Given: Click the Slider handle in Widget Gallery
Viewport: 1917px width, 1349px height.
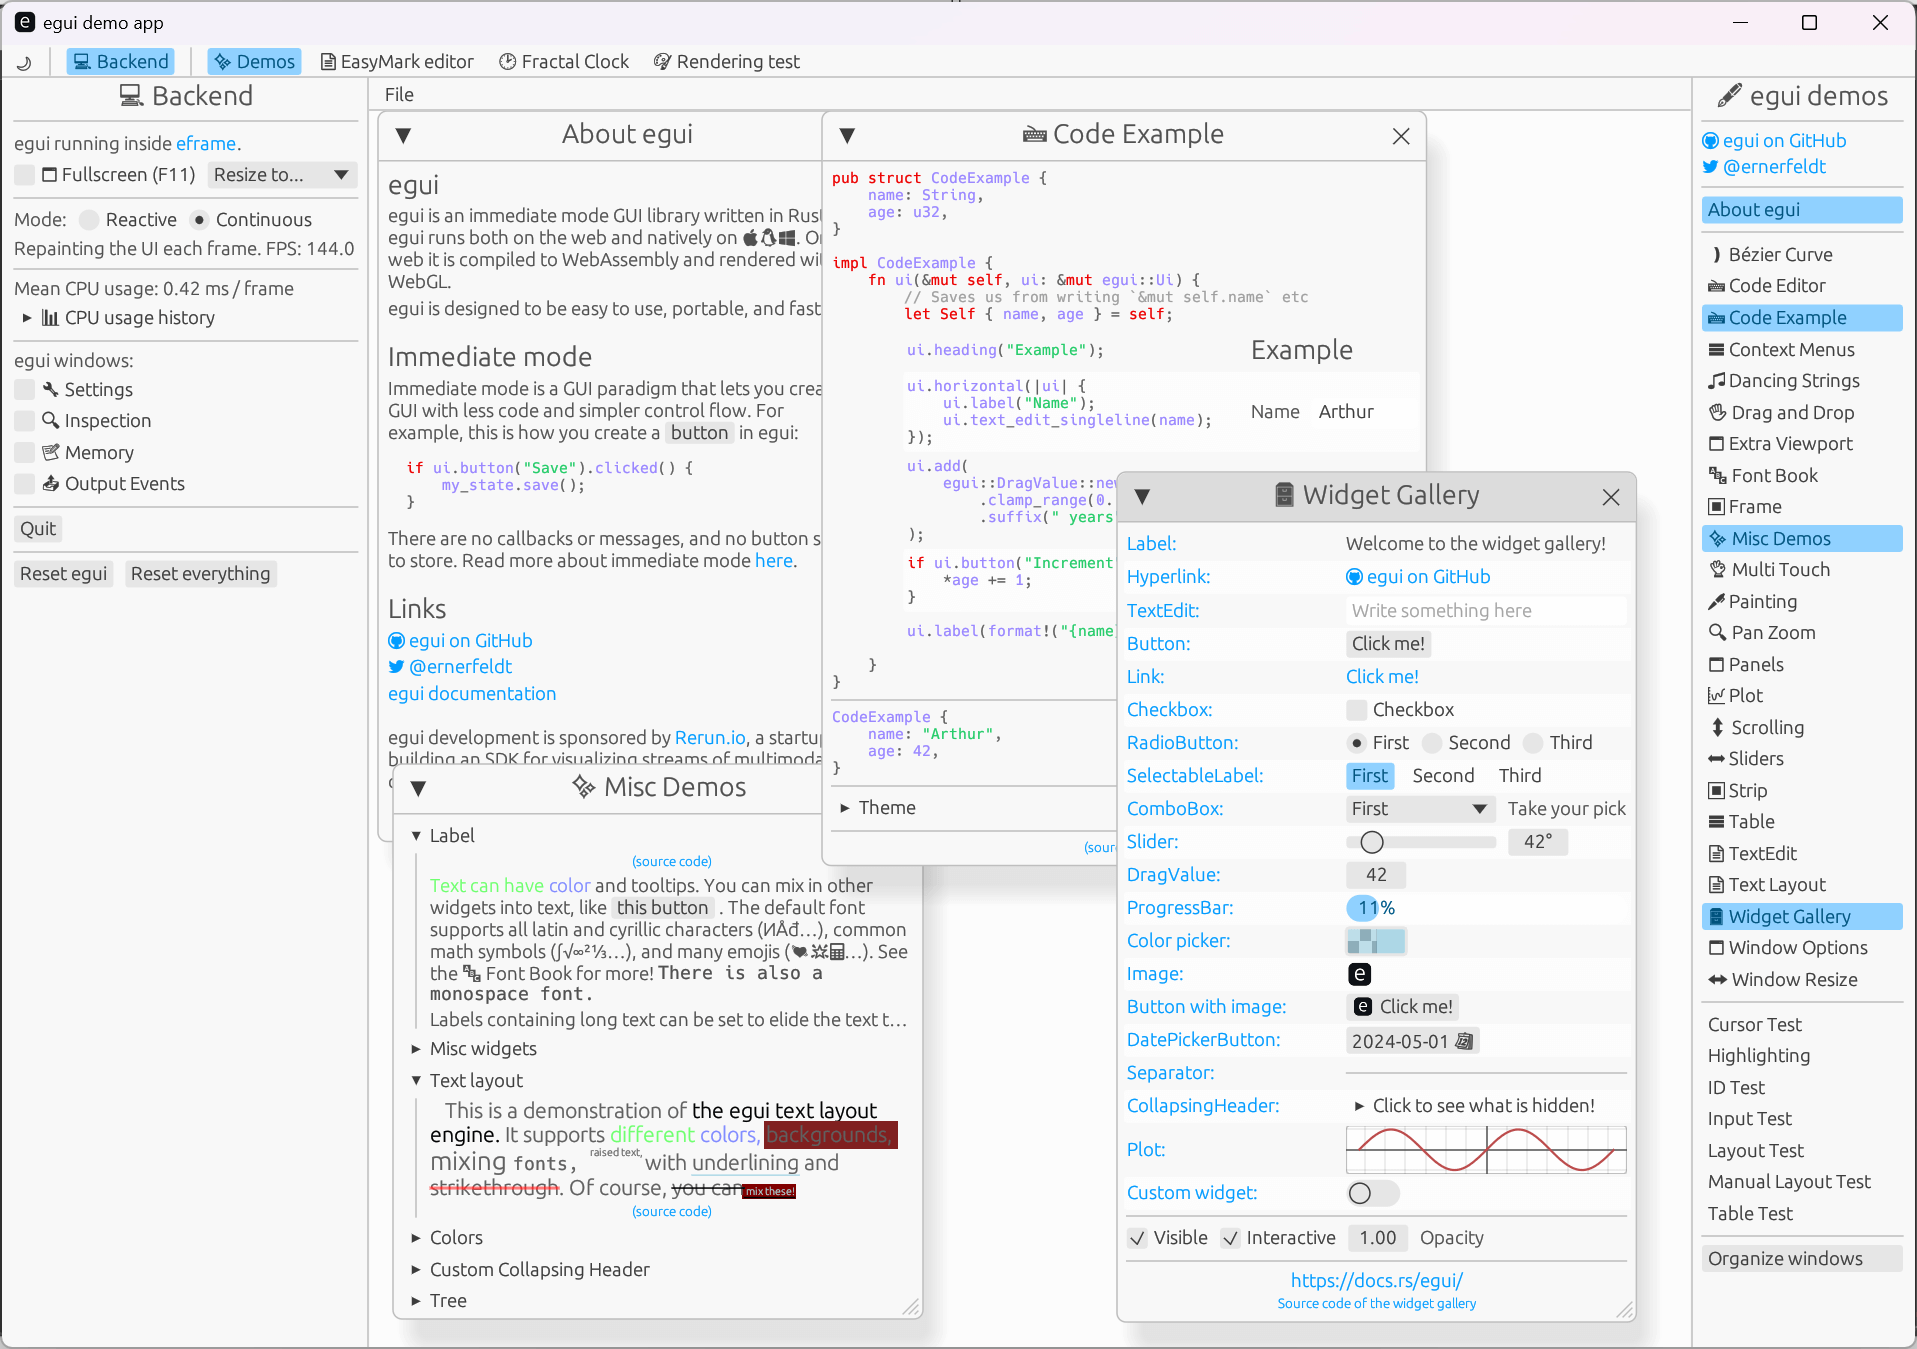Looking at the screenshot, I should [1372, 842].
